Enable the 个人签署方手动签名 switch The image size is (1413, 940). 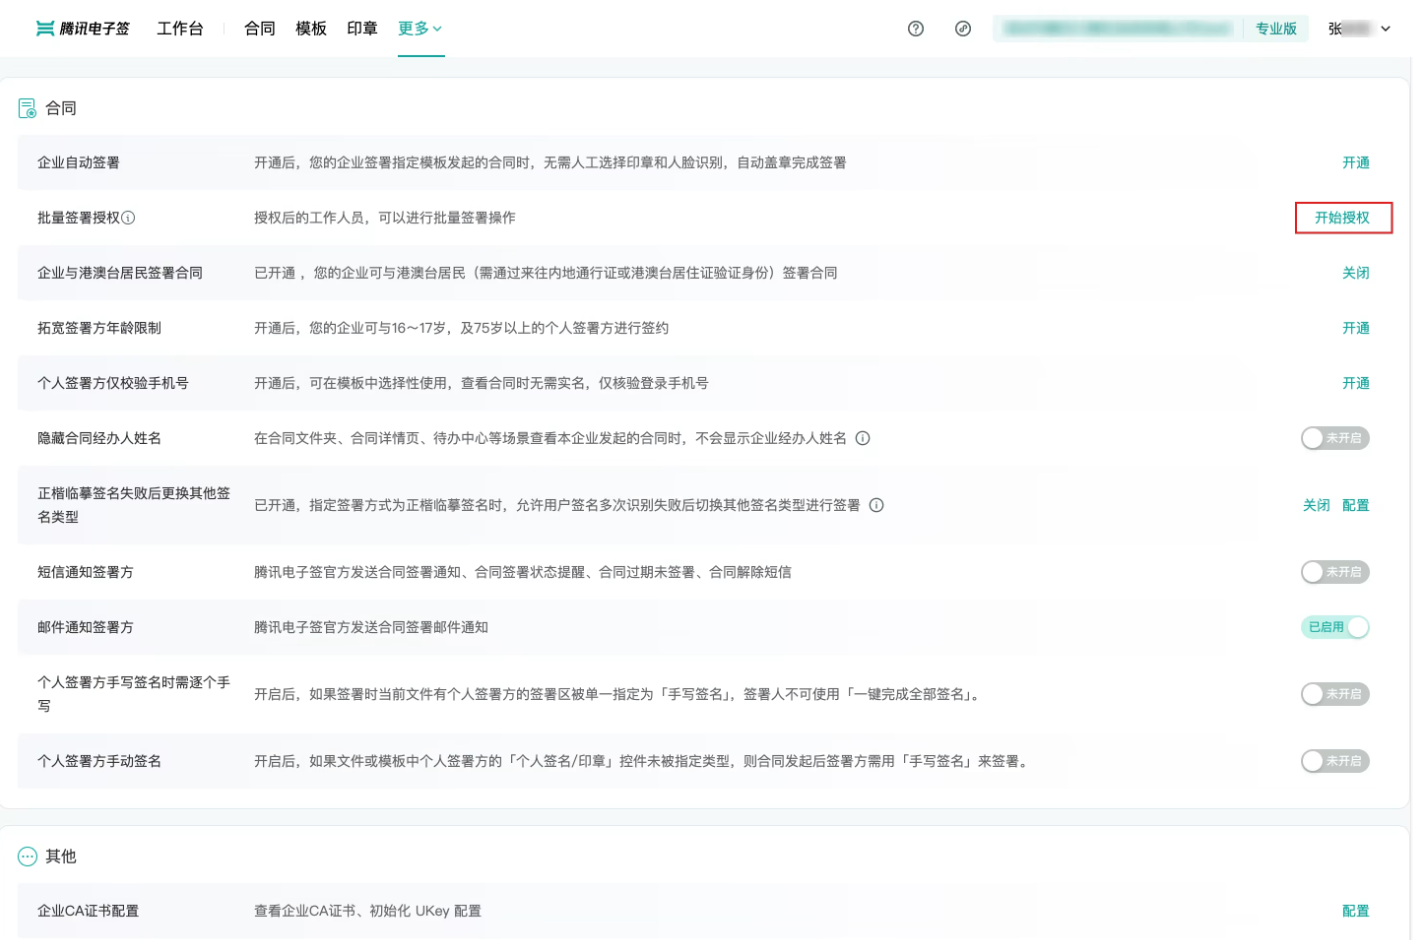click(1335, 760)
